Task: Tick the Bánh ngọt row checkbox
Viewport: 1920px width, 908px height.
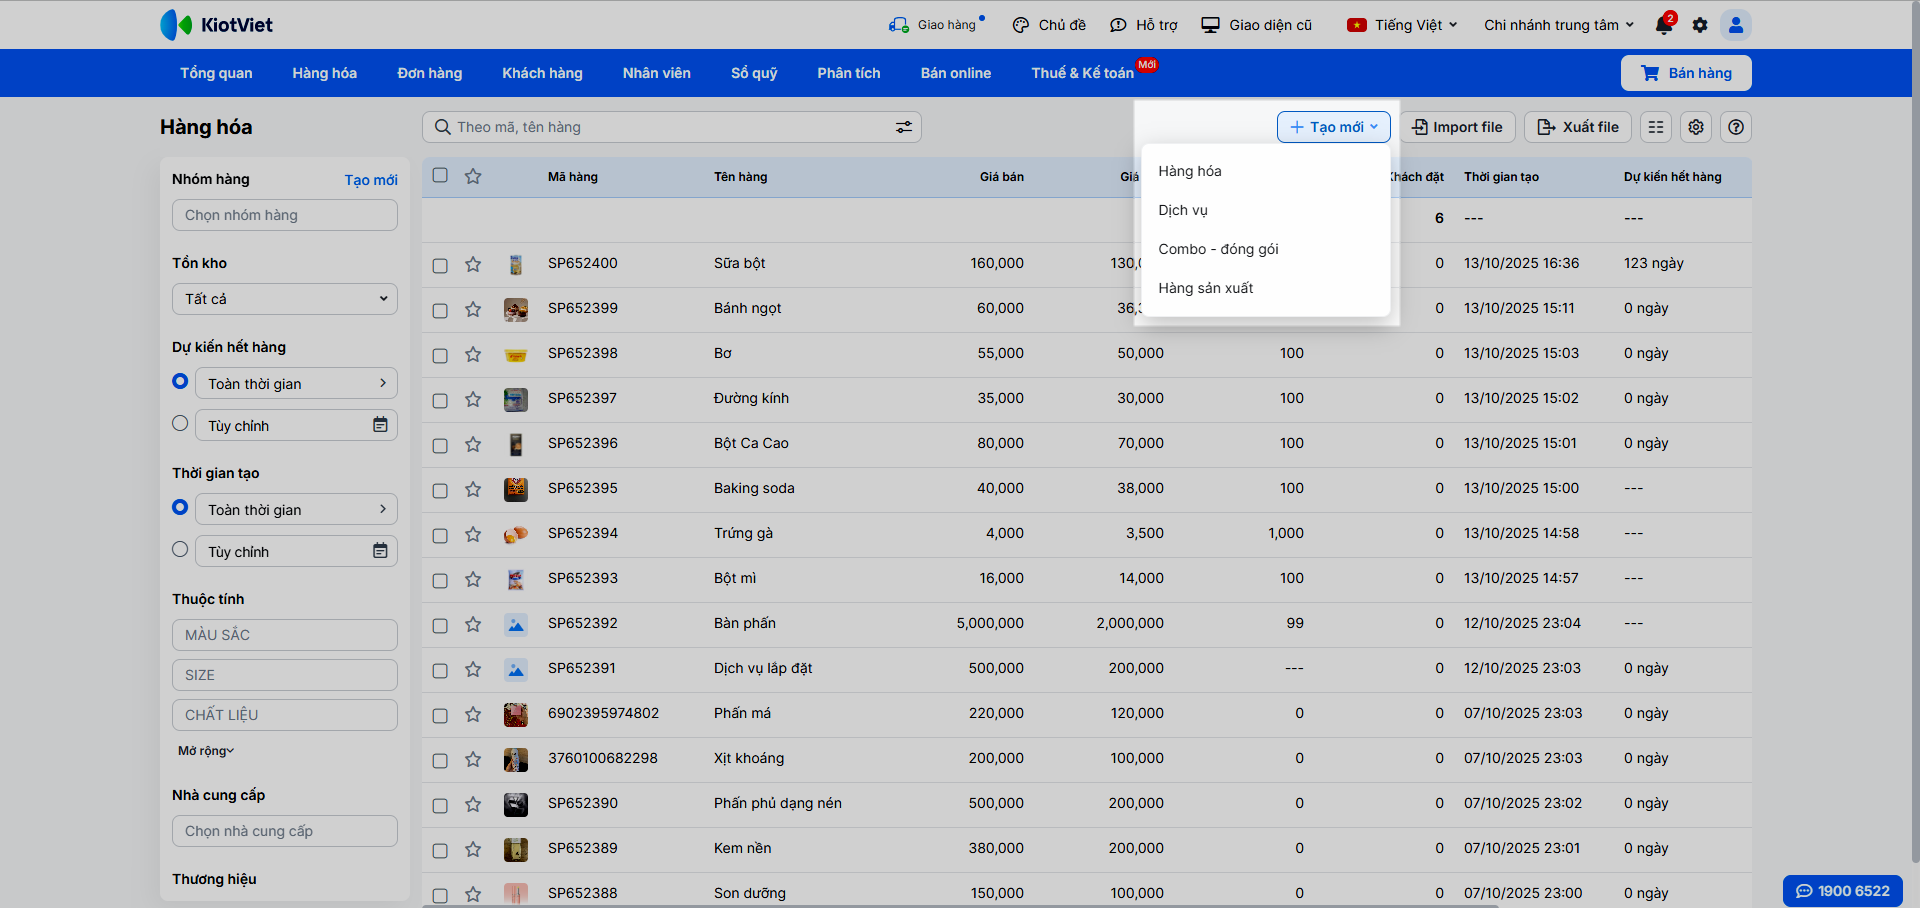Action: (x=440, y=310)
